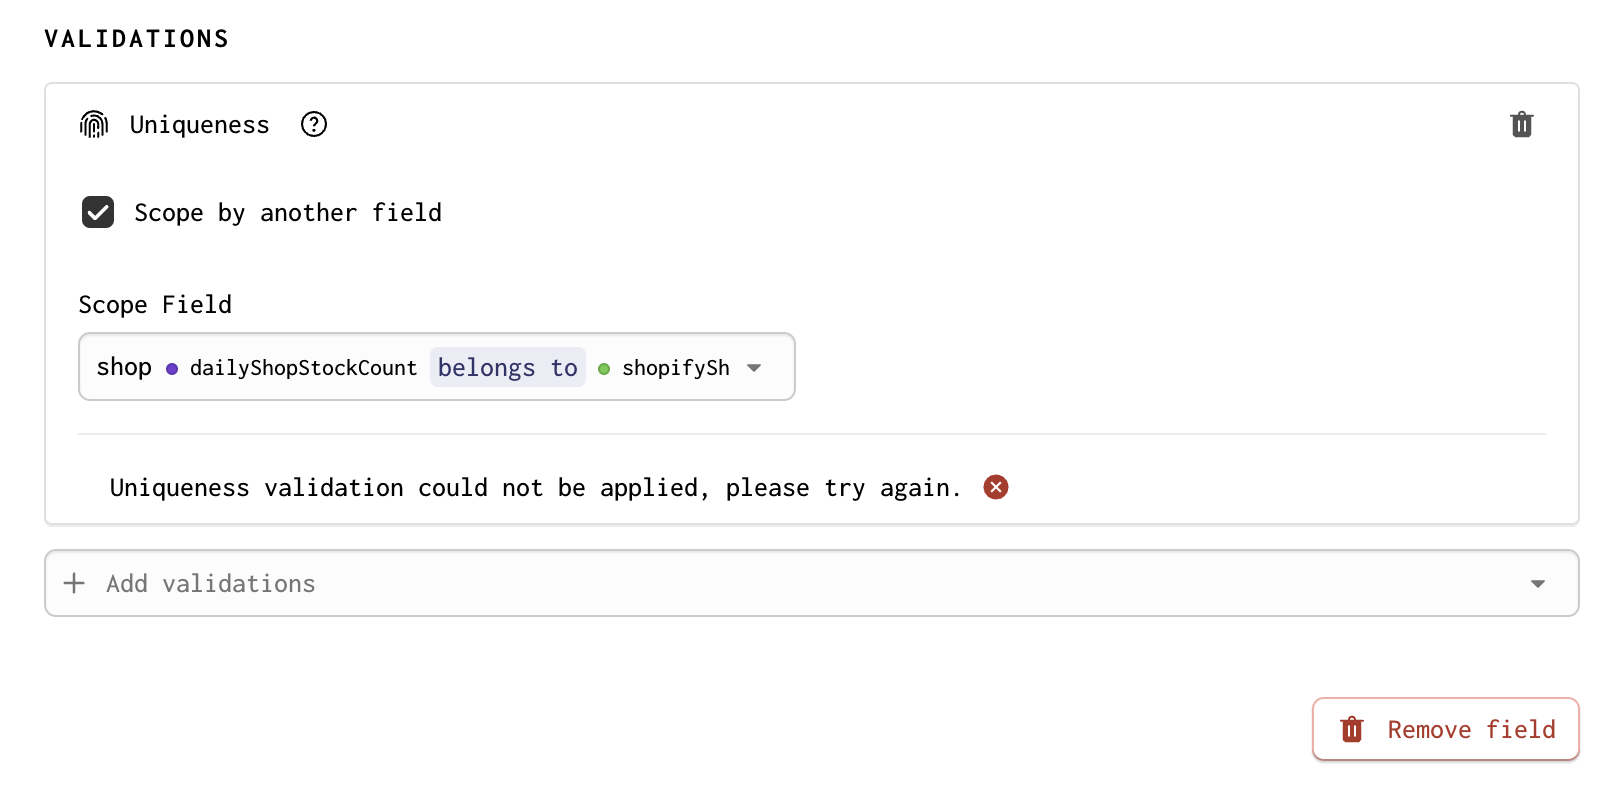Click the green dot before shopifySh

pos(604,368)
